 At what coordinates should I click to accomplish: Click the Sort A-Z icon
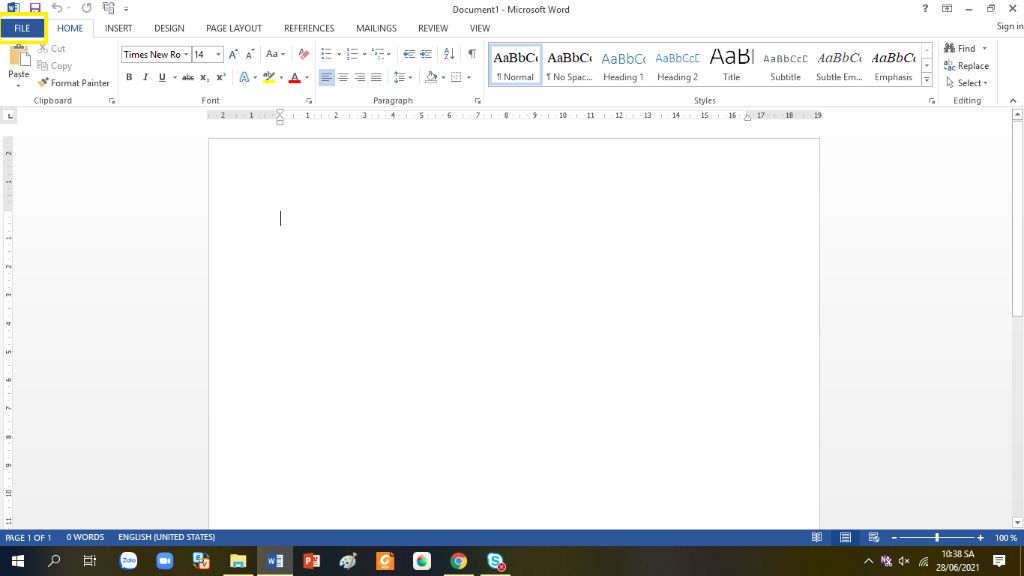click(x=449, y=54)
